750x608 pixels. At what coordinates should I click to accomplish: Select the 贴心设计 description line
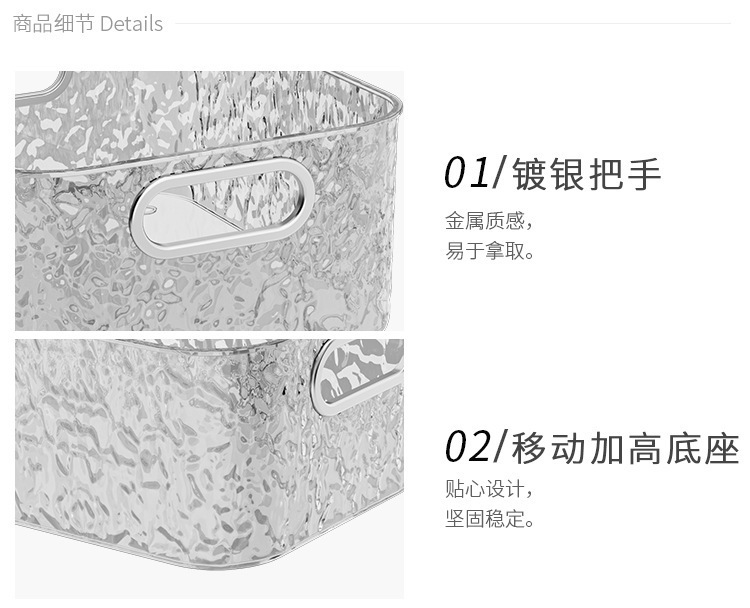click(x=488, y=489)
